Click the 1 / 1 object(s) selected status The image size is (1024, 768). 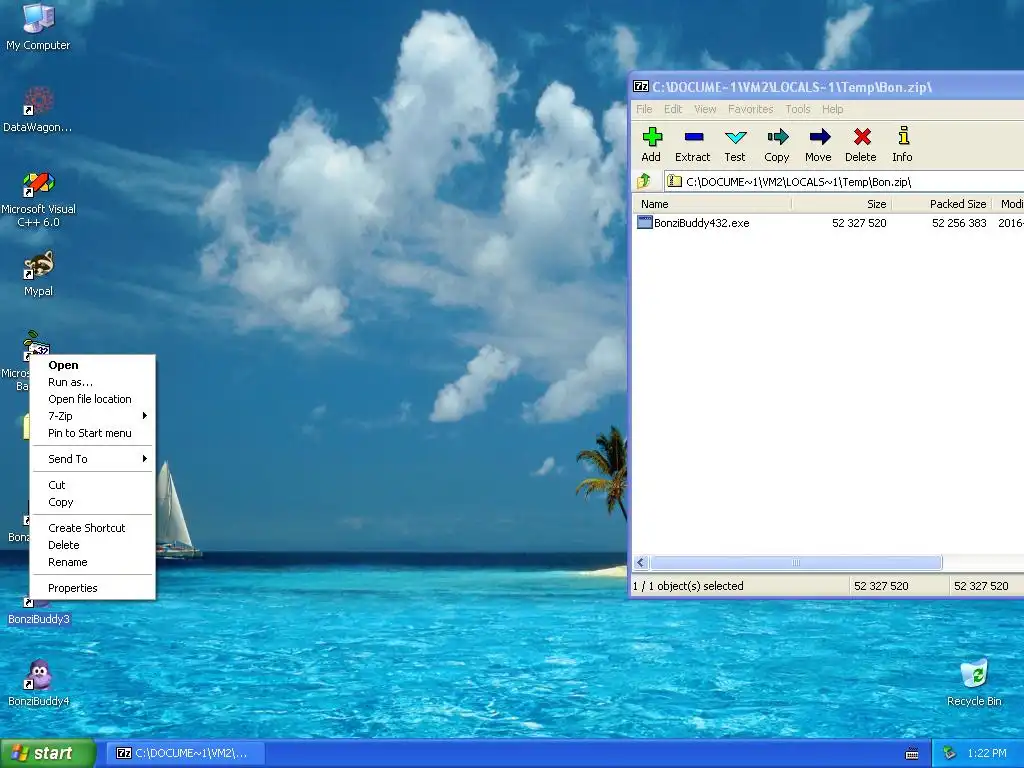coord(688,586)
